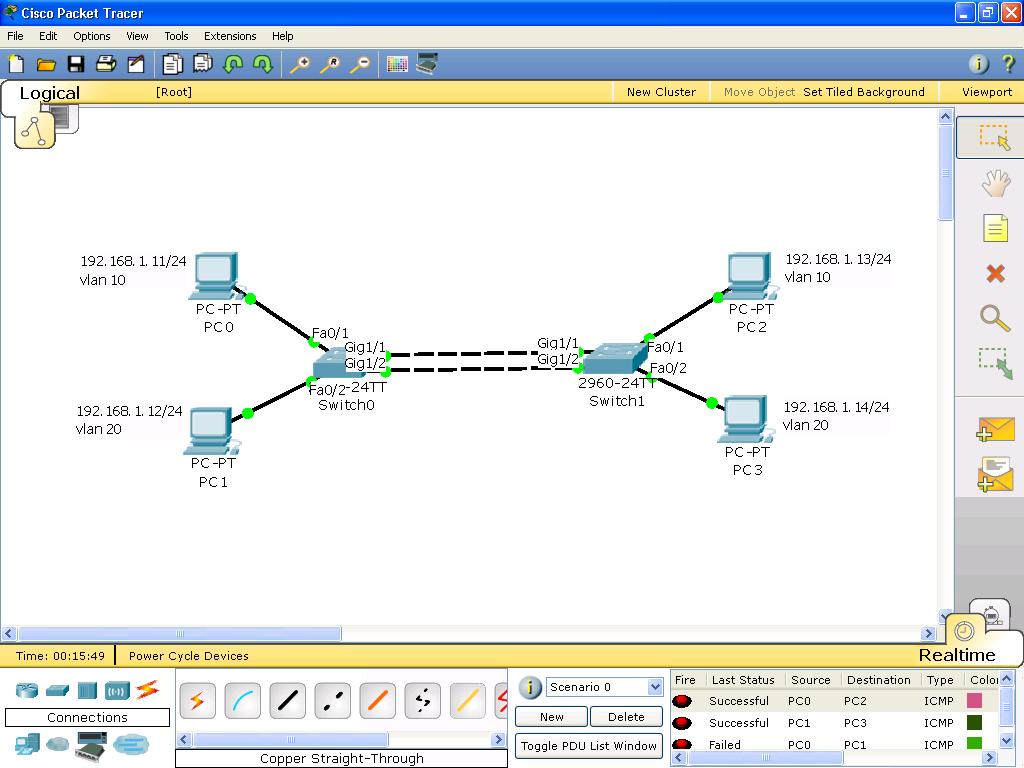Switch to the Realtime mode tab
Screen dimensions: 1024x768
(957, 654)
